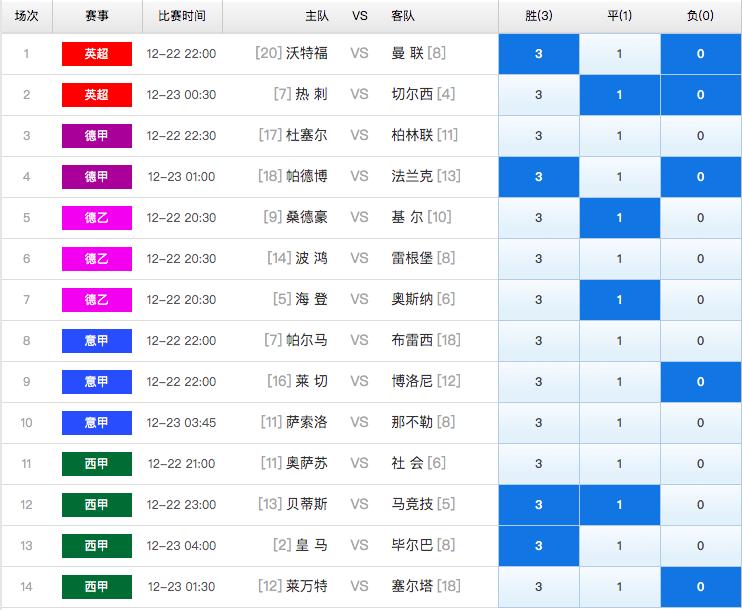Click 西甲 league tag for match 14
742x610 pixels.
tap(97, 587)
